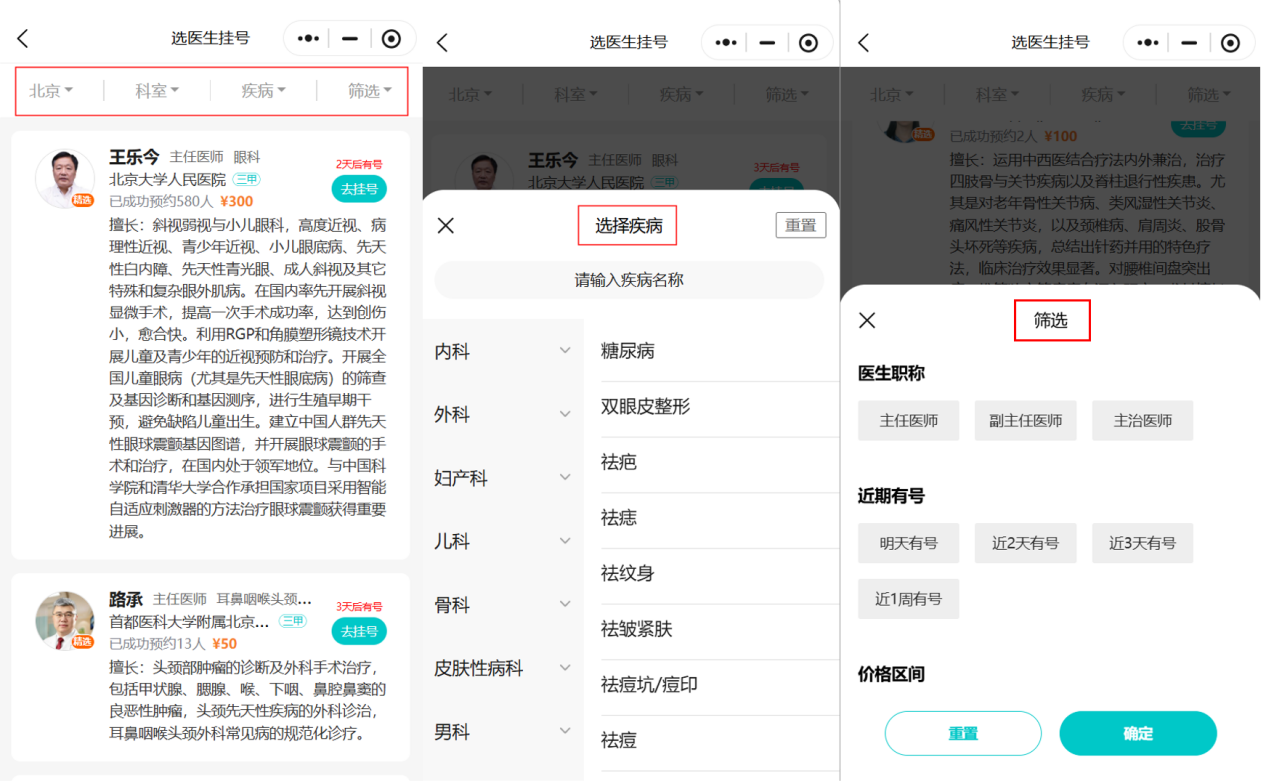Click the ¥300 price for 王乐今
The image size is (1266, 781).
(237, 201)
